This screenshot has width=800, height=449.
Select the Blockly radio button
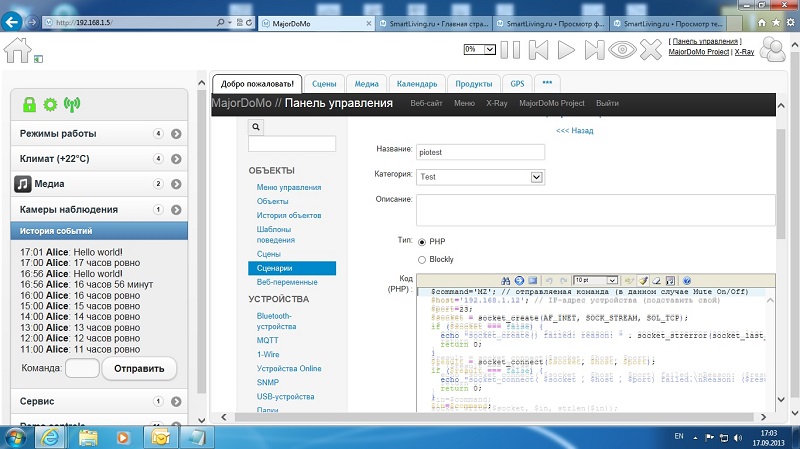[422, 259]
